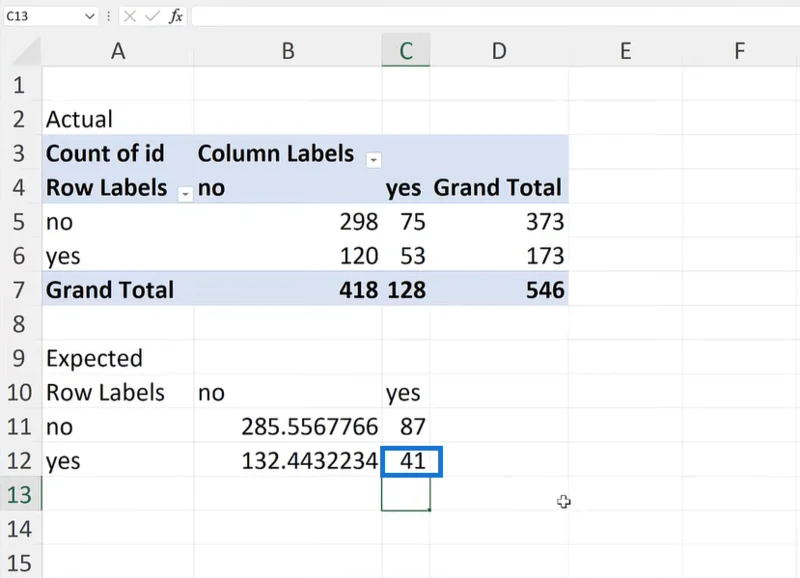Click the cell with value 53
Screen dimensions: 800x578
point(406,256)
